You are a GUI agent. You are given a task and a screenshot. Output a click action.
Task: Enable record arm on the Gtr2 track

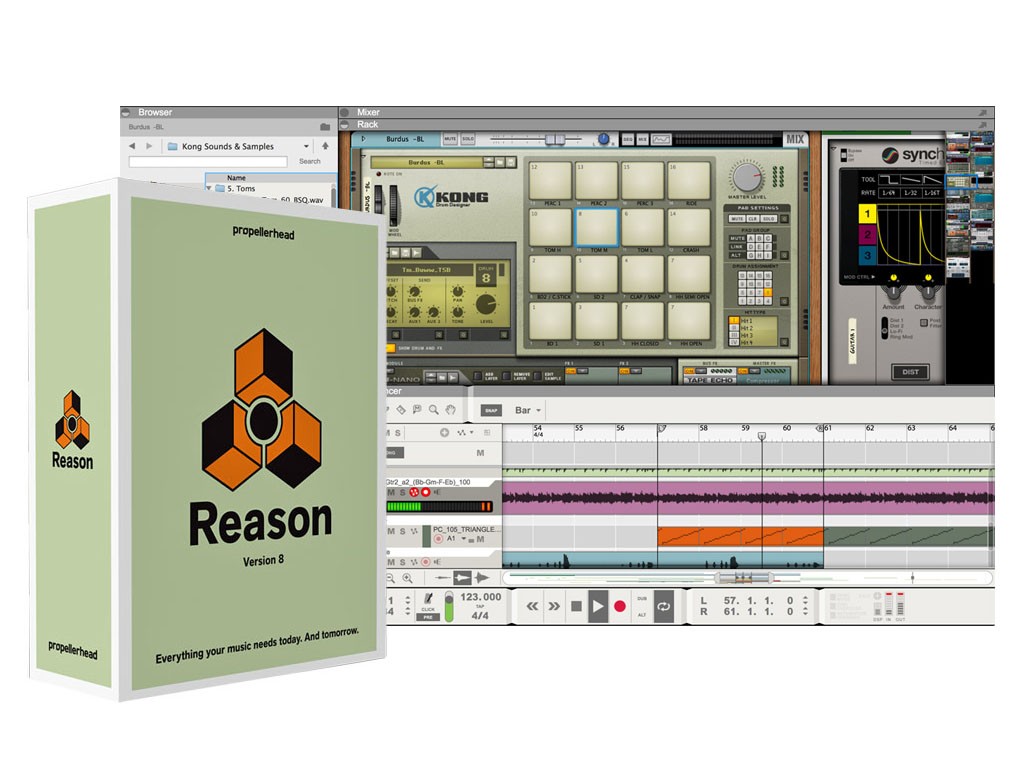(425, 492)
